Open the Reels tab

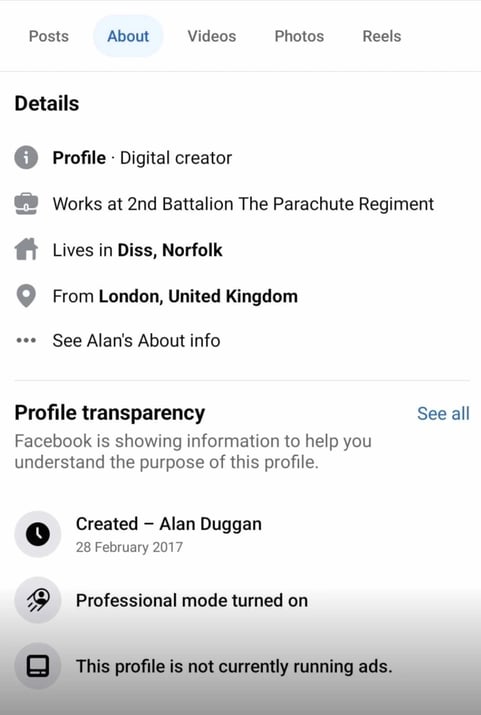point(382,36)
